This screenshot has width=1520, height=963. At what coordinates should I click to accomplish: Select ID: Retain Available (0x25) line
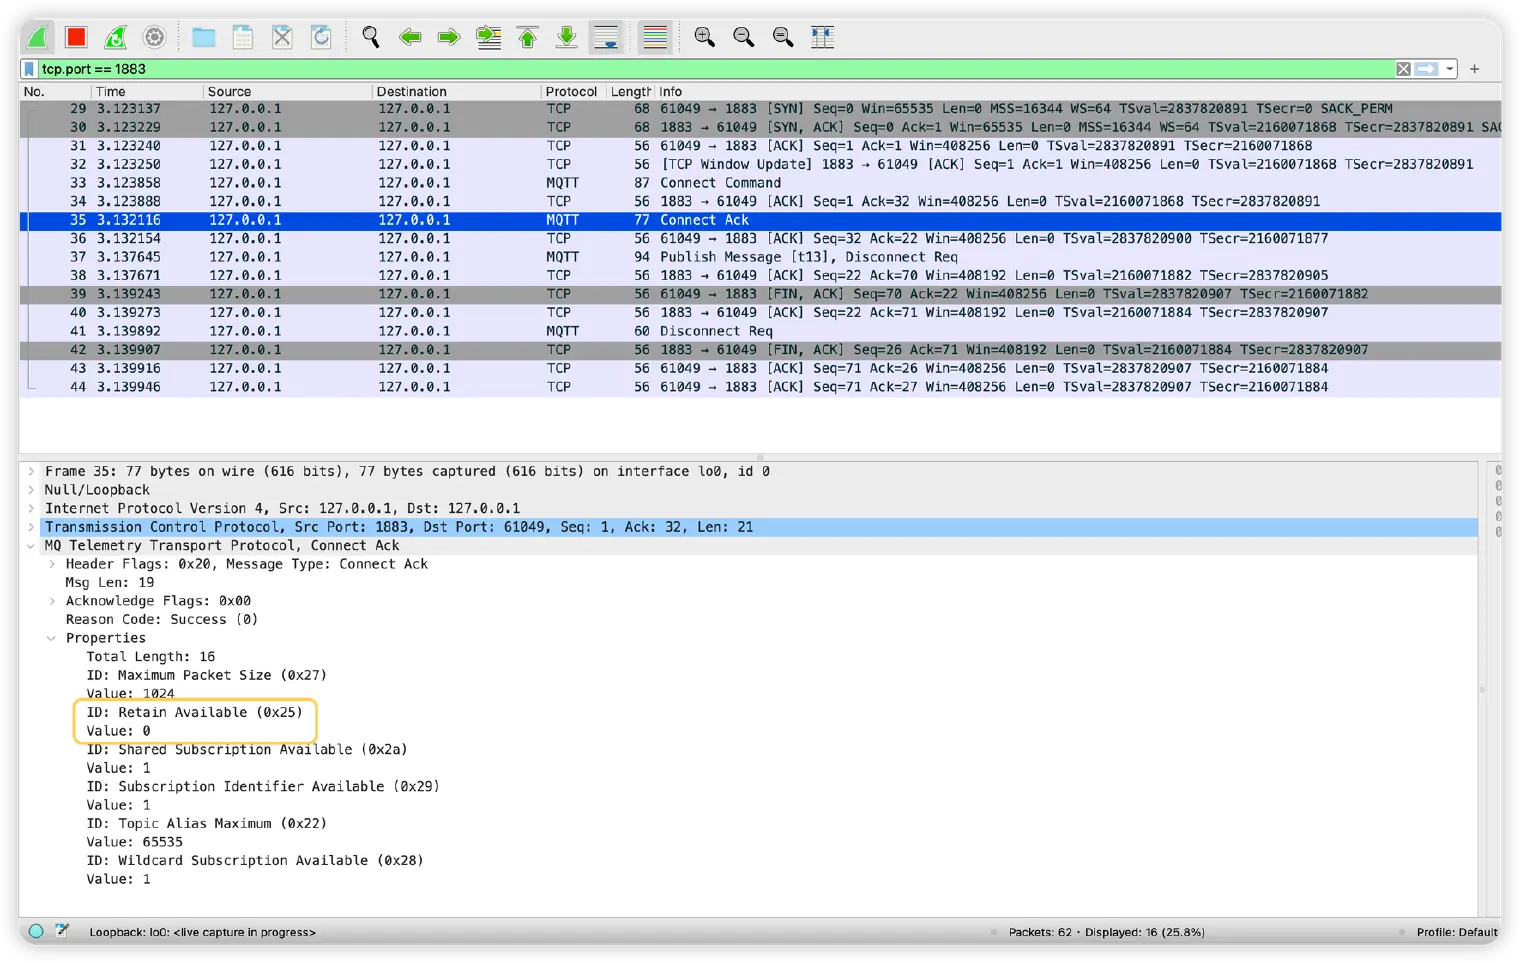[195, 713]
